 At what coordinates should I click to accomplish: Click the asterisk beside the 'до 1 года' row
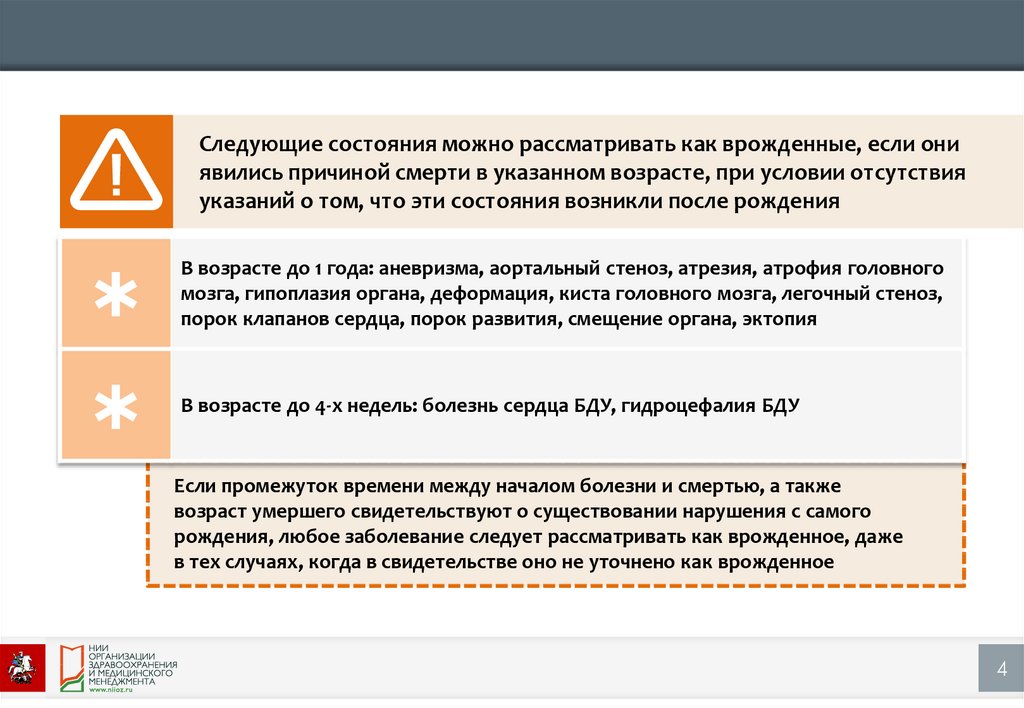(115, 294)
